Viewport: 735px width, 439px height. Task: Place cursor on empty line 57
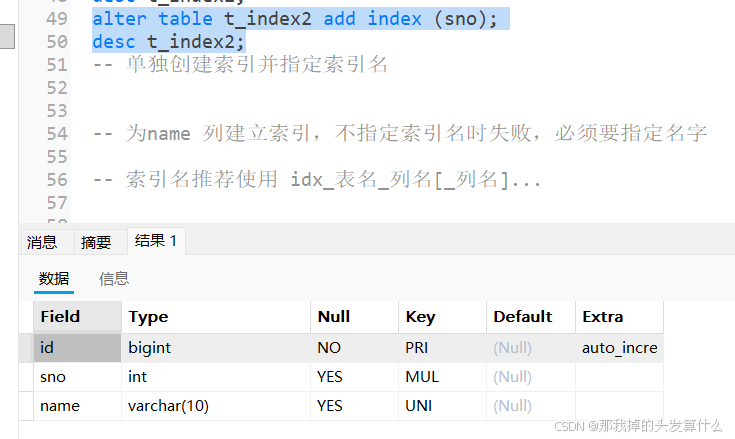point(403,202)
